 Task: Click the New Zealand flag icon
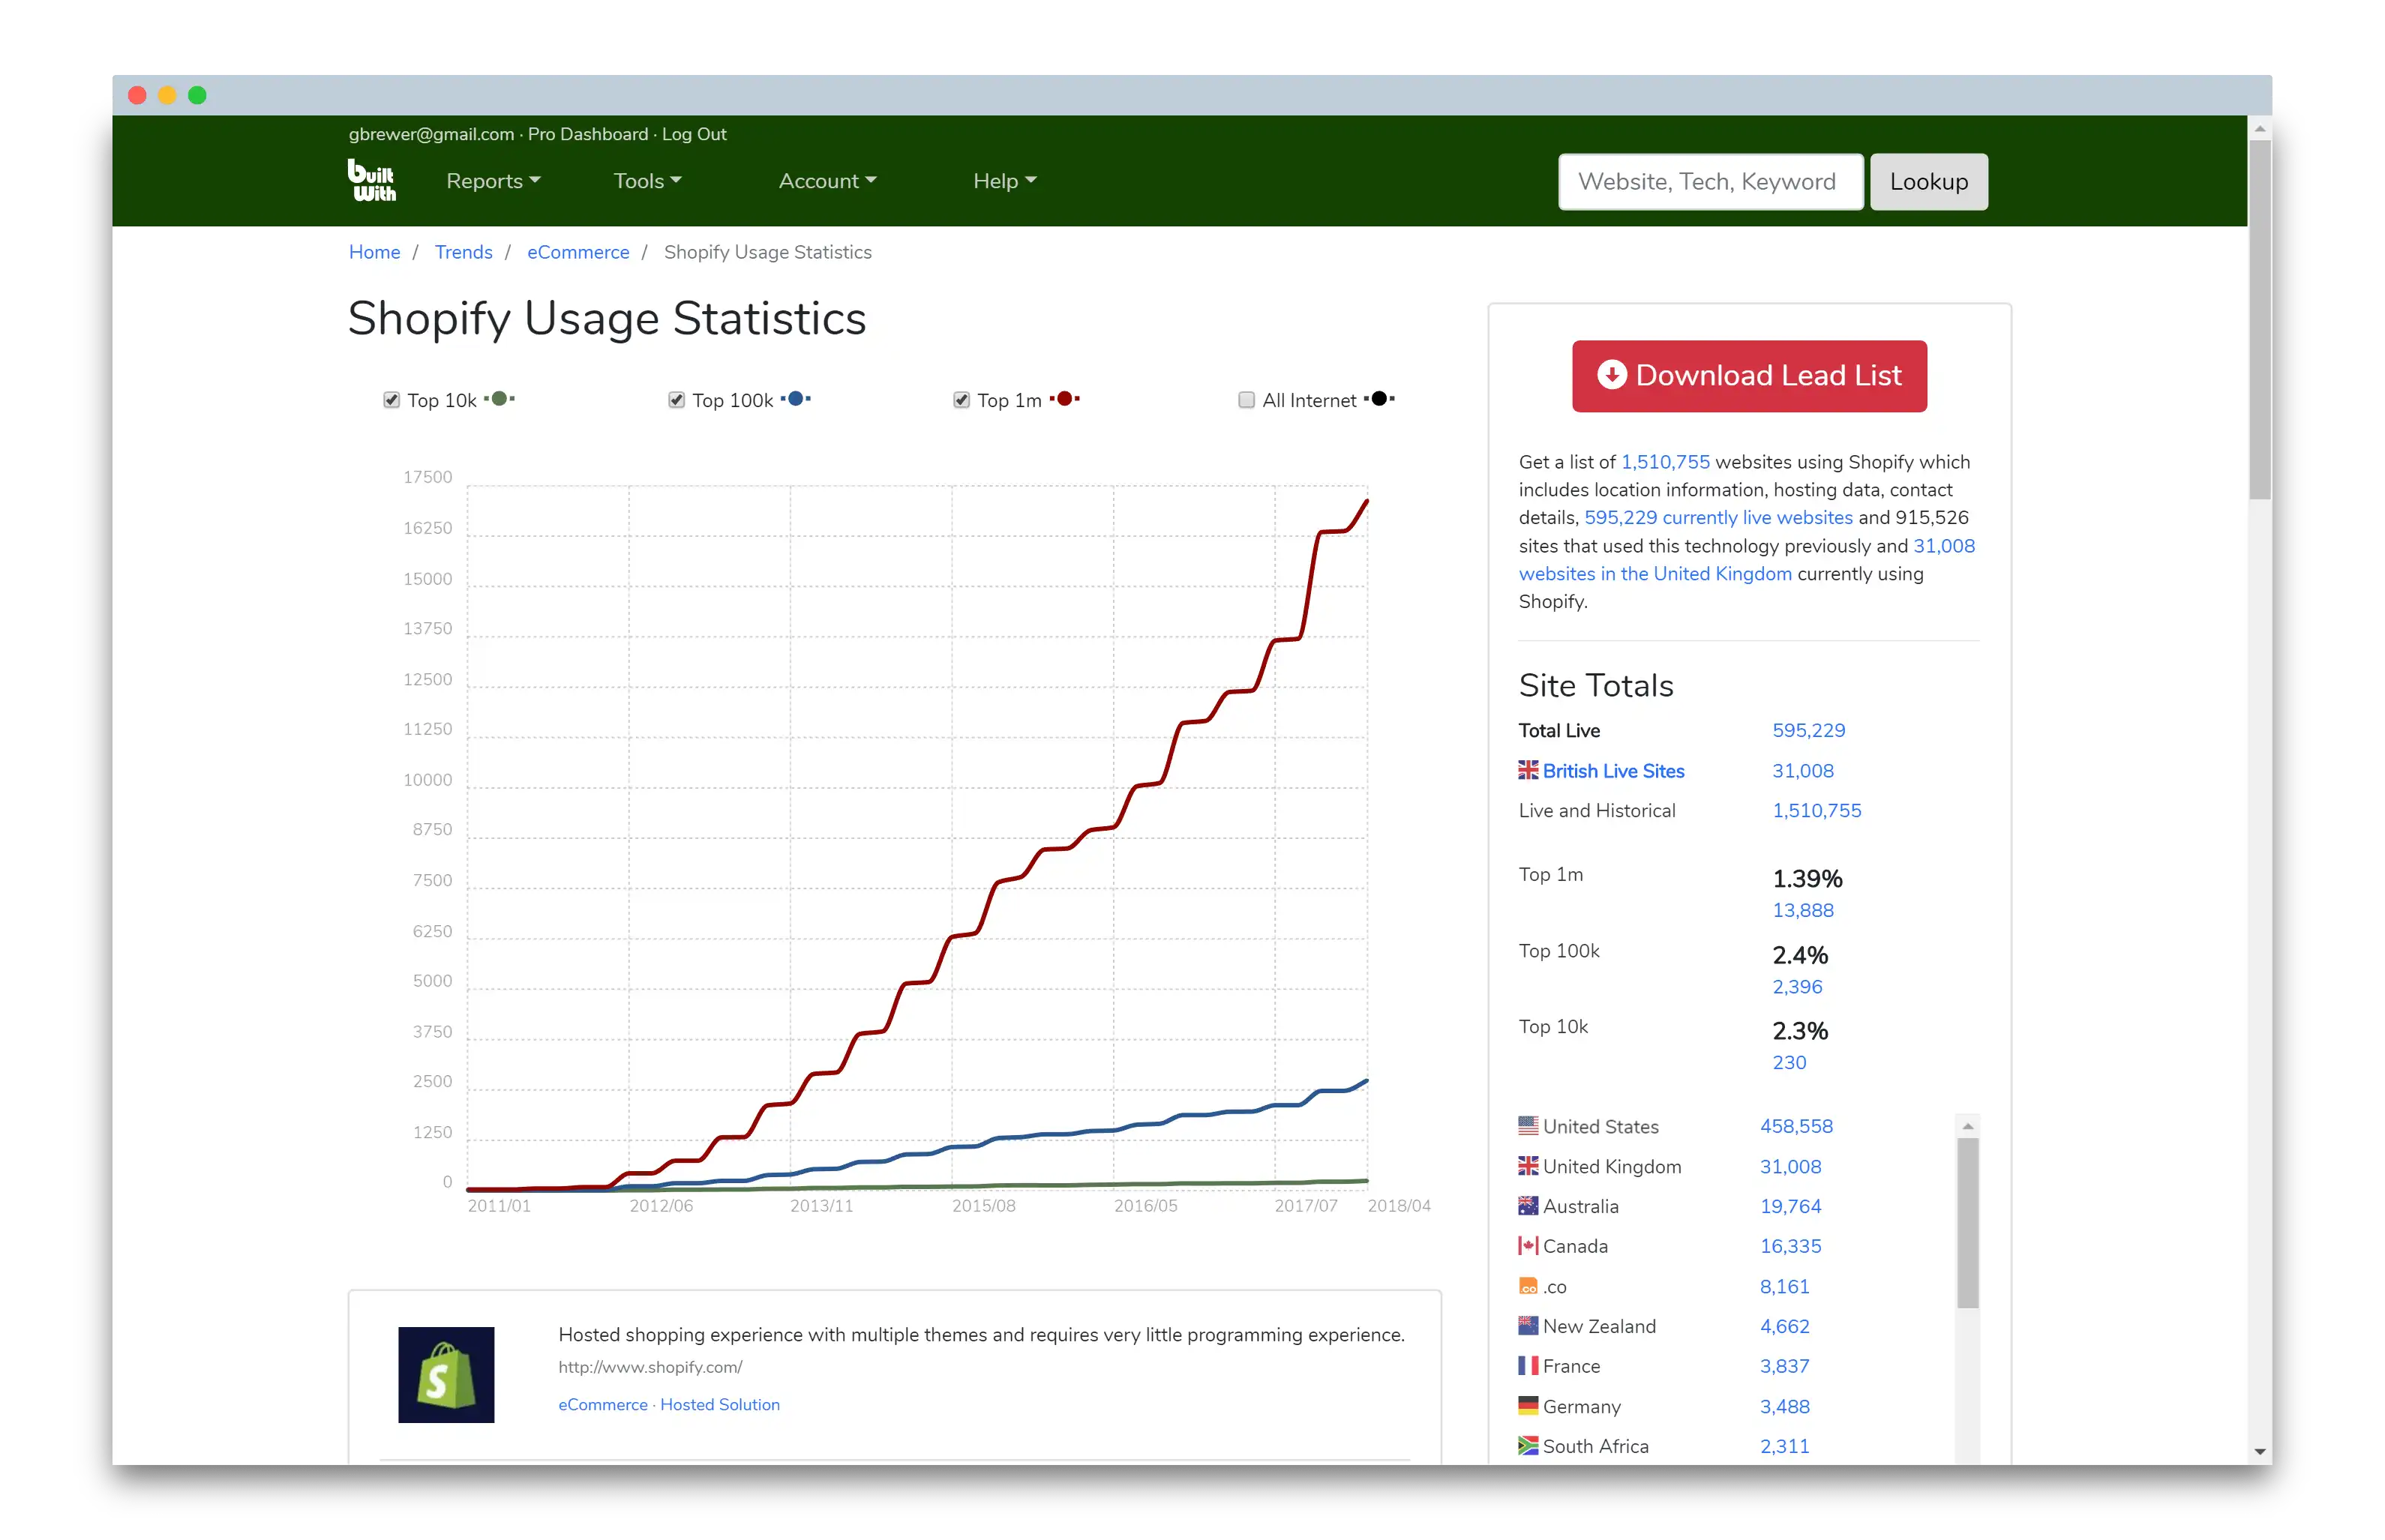pos(1527,1325)
